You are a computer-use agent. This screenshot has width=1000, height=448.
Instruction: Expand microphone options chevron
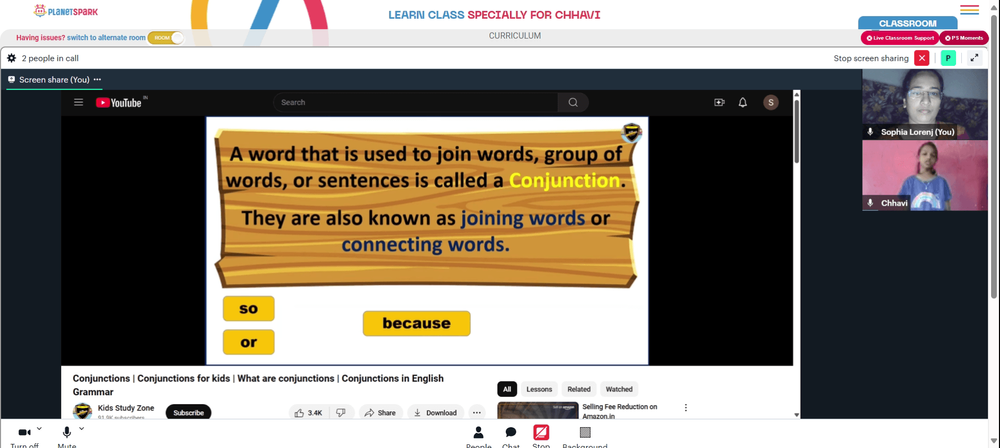81,429
